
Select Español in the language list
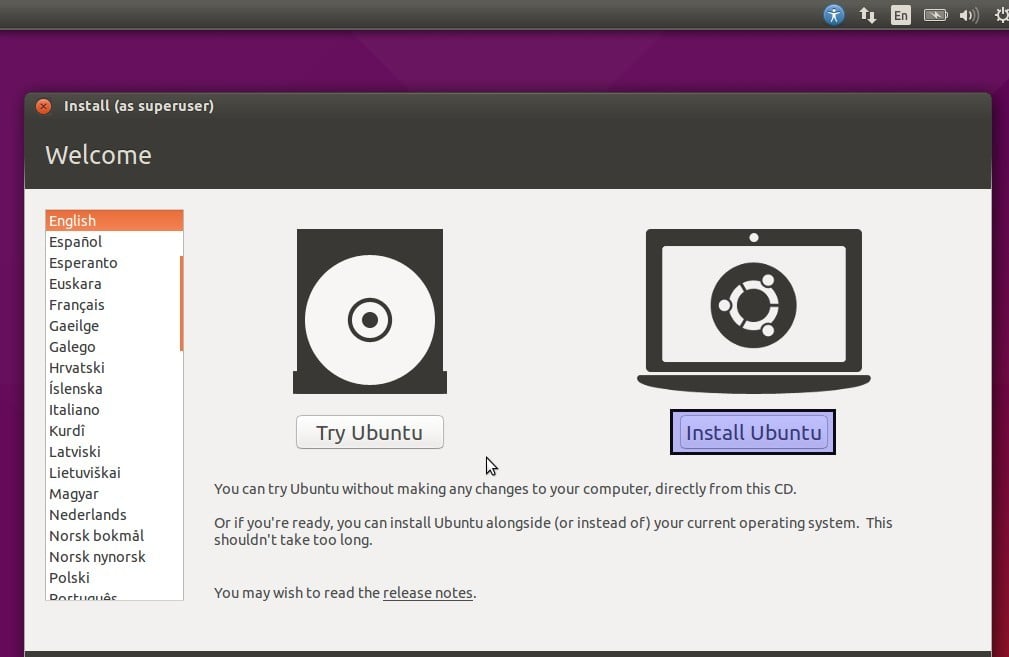click(115, 242)
